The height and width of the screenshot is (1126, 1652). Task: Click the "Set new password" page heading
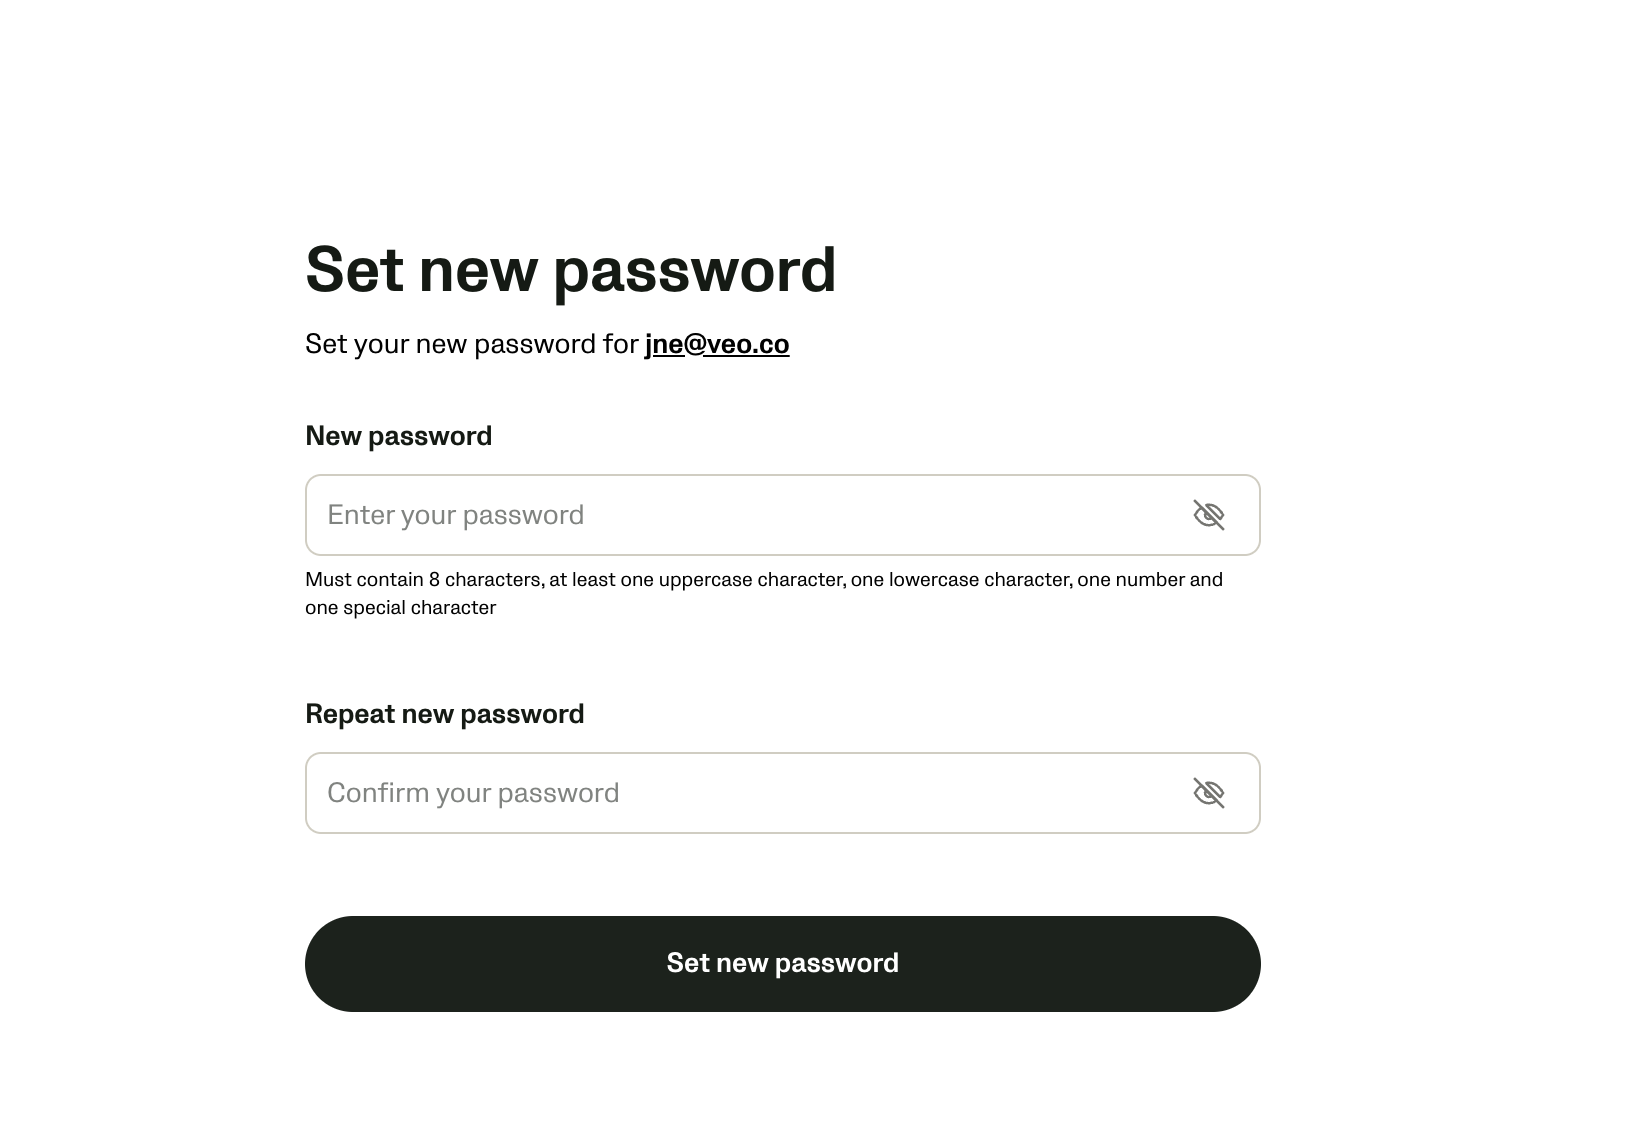570,270
